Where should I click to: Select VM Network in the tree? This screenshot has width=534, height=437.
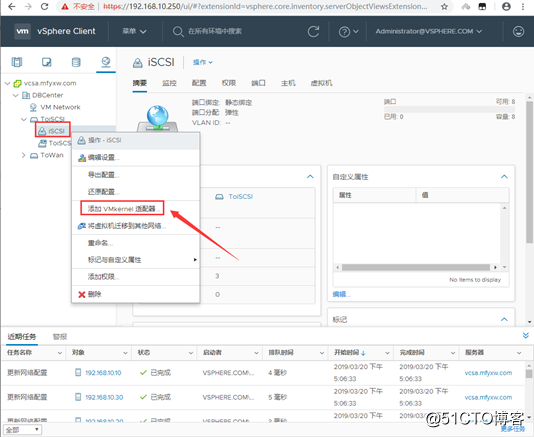point(60,107)
